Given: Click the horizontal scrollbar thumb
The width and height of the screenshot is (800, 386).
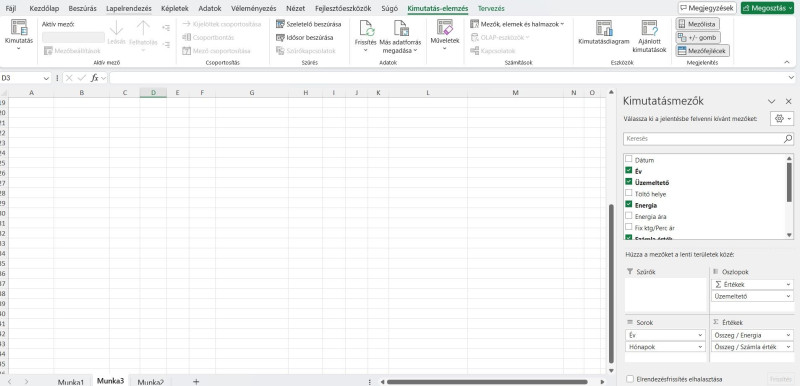Looking at the screenshot, I should point(487,381).
